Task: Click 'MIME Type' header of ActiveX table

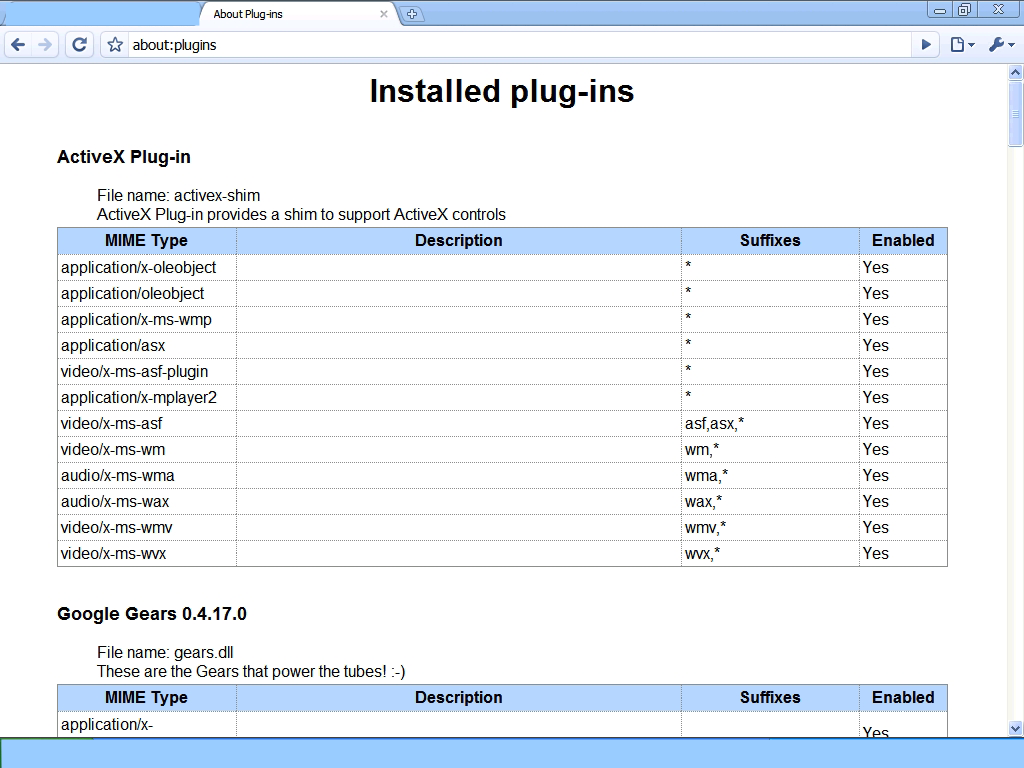Action: point(146,240)
